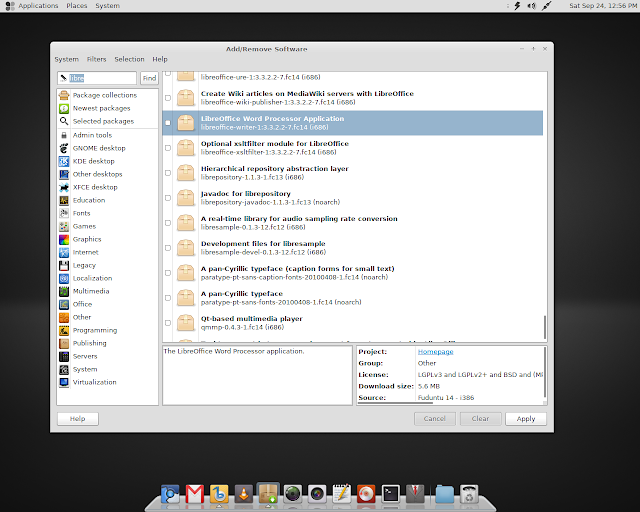This screenshot has width=640, height=512.
Task: Click the Apply button
Action: pos(526,419)
